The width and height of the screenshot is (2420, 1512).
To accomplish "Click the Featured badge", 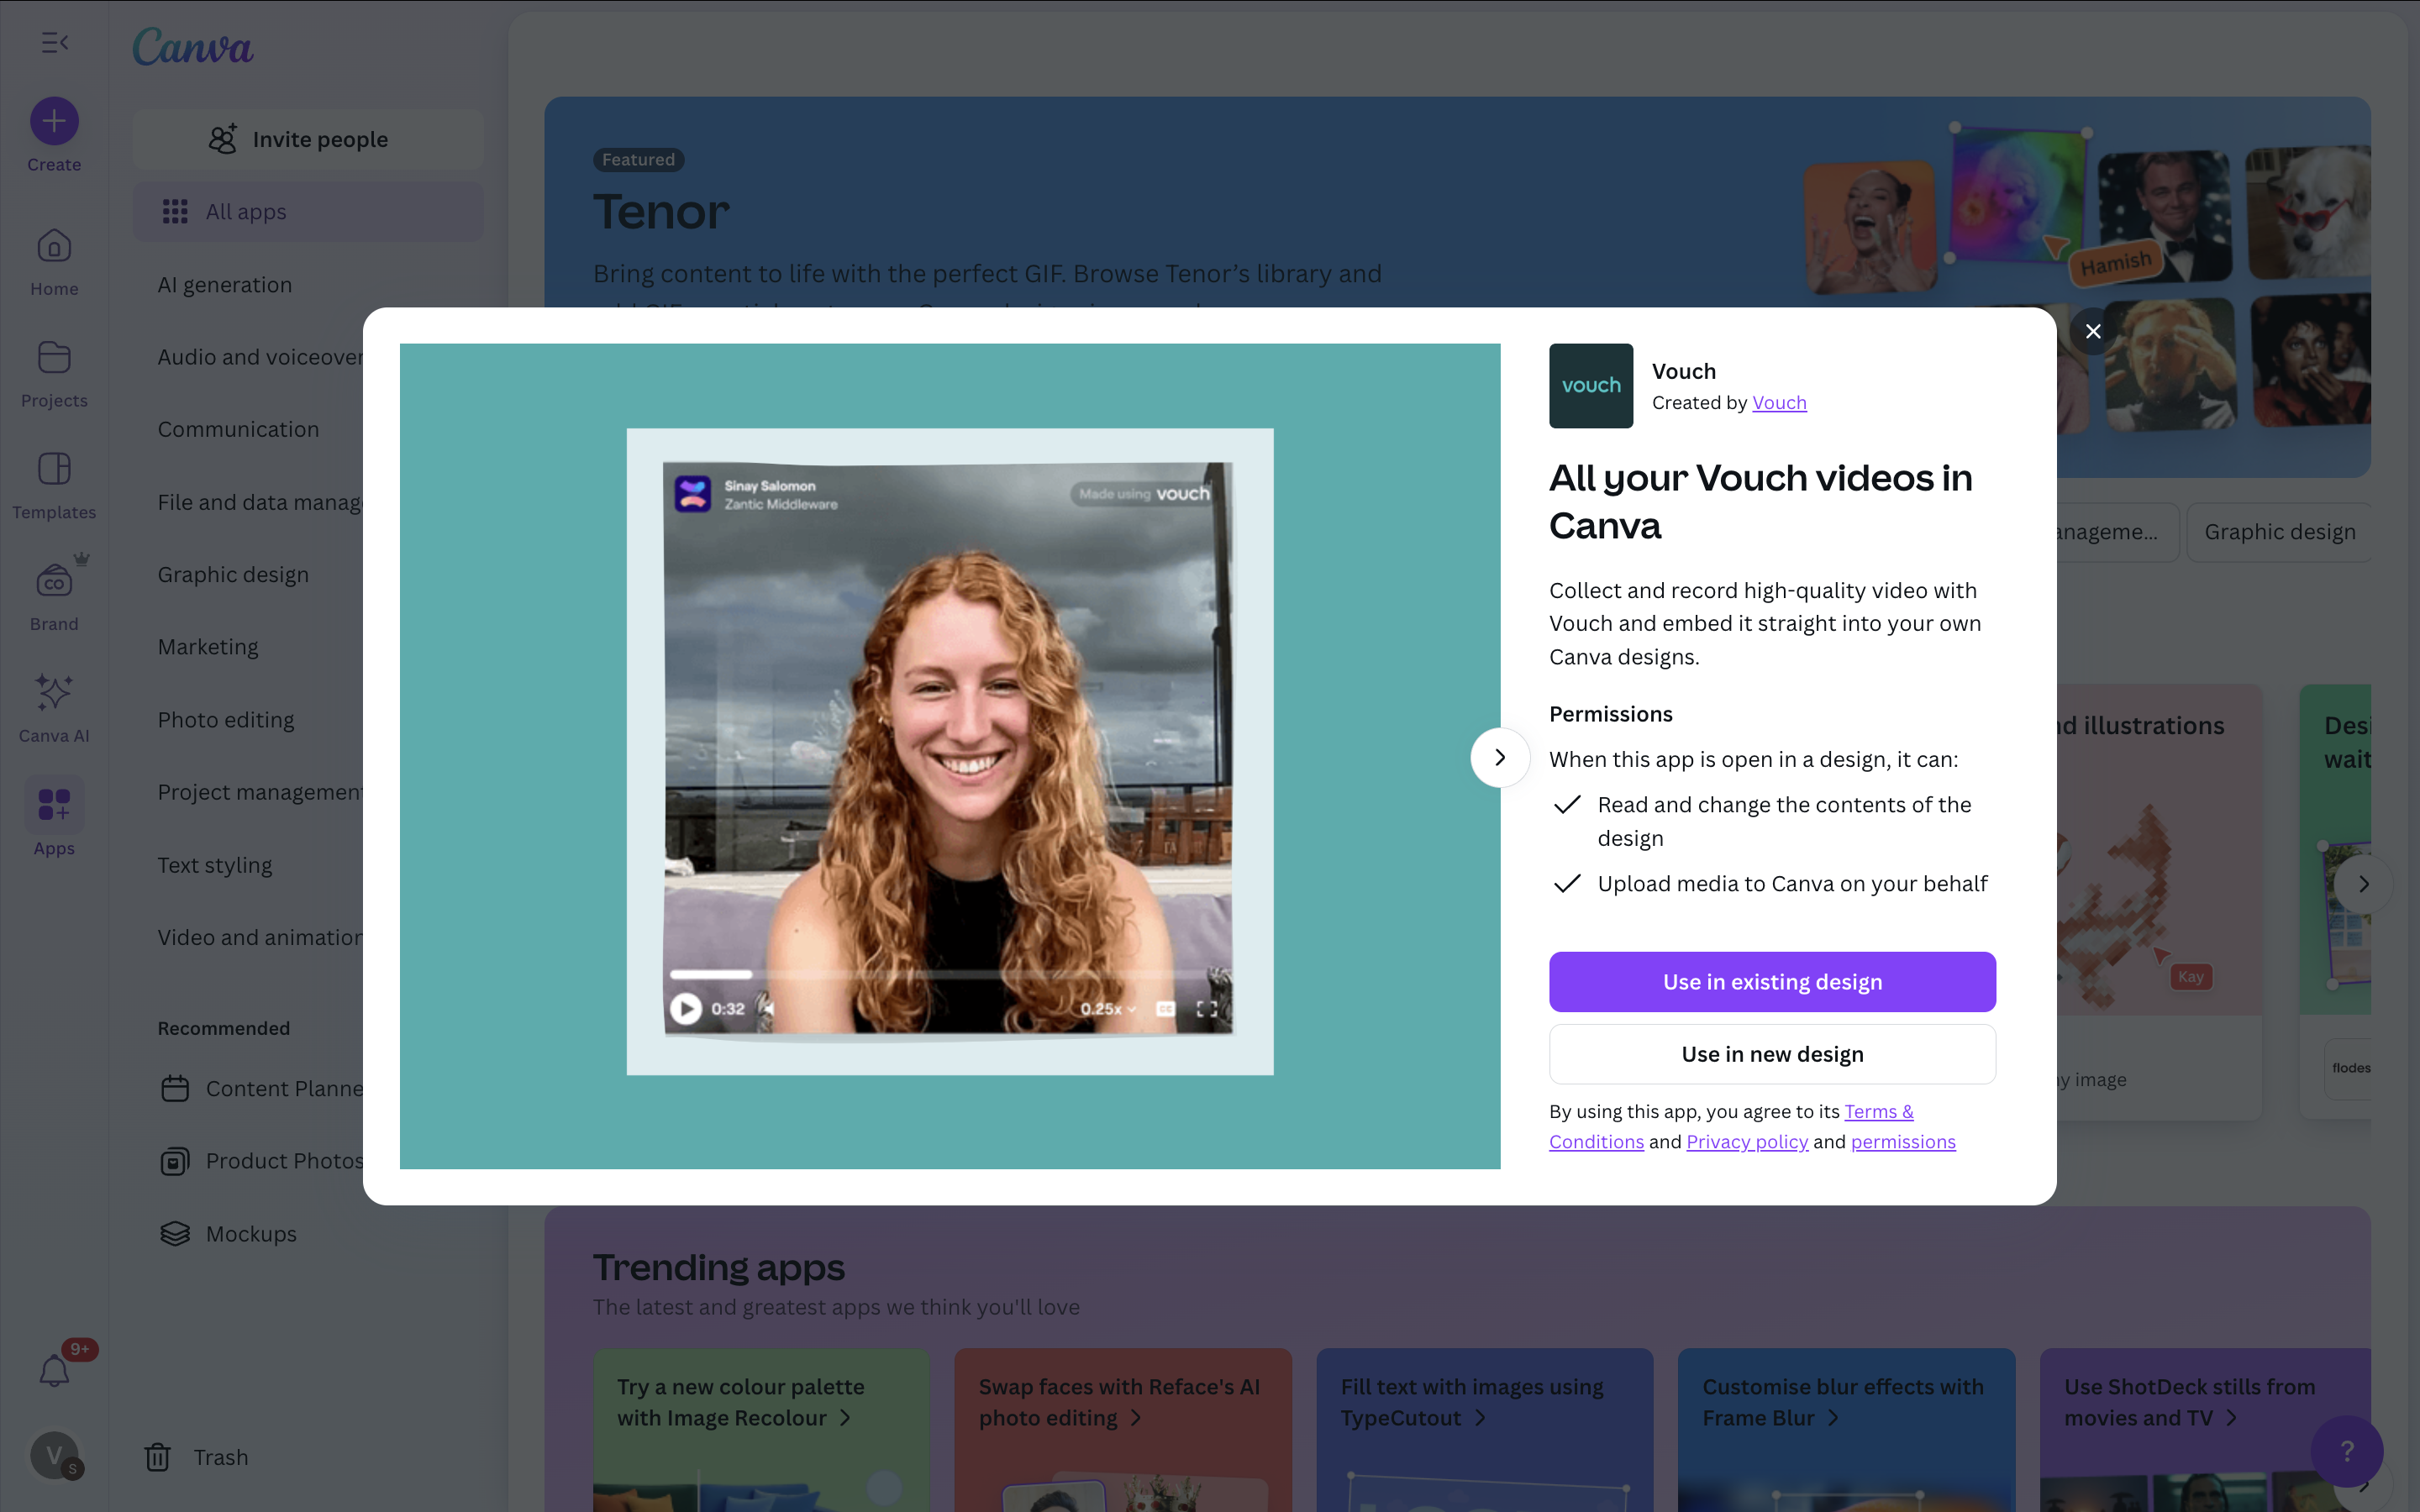I will [x=638, y=159].
